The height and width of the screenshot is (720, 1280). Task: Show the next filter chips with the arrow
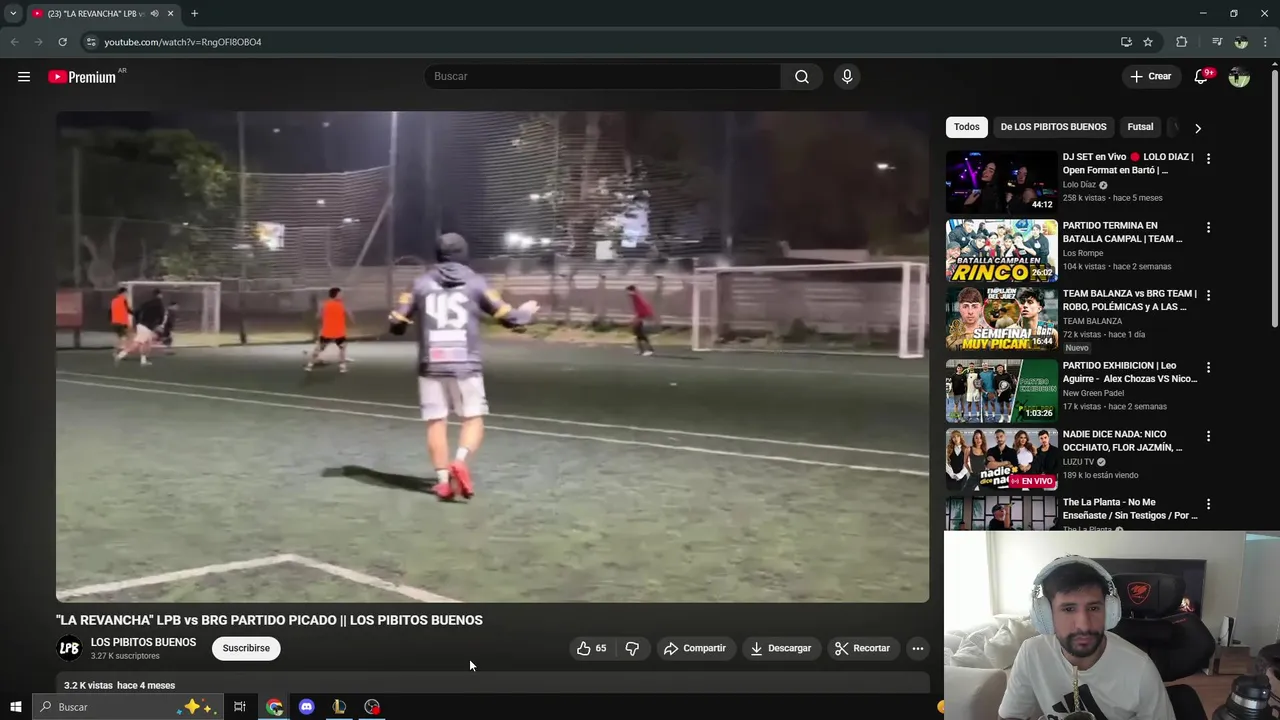pos(1197,128)
